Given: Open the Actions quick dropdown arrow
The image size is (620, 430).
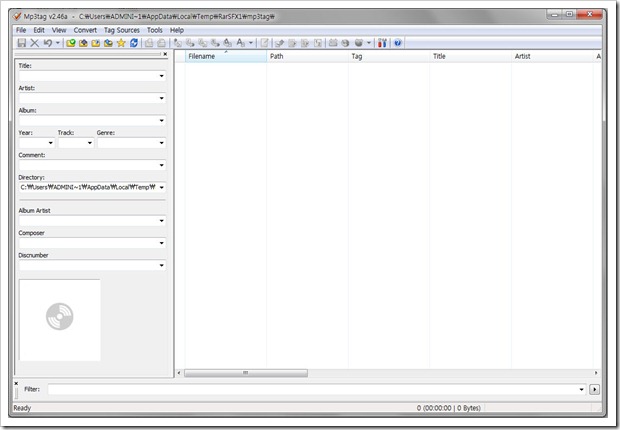Looking at the screenshot, I should coord(251,43).
